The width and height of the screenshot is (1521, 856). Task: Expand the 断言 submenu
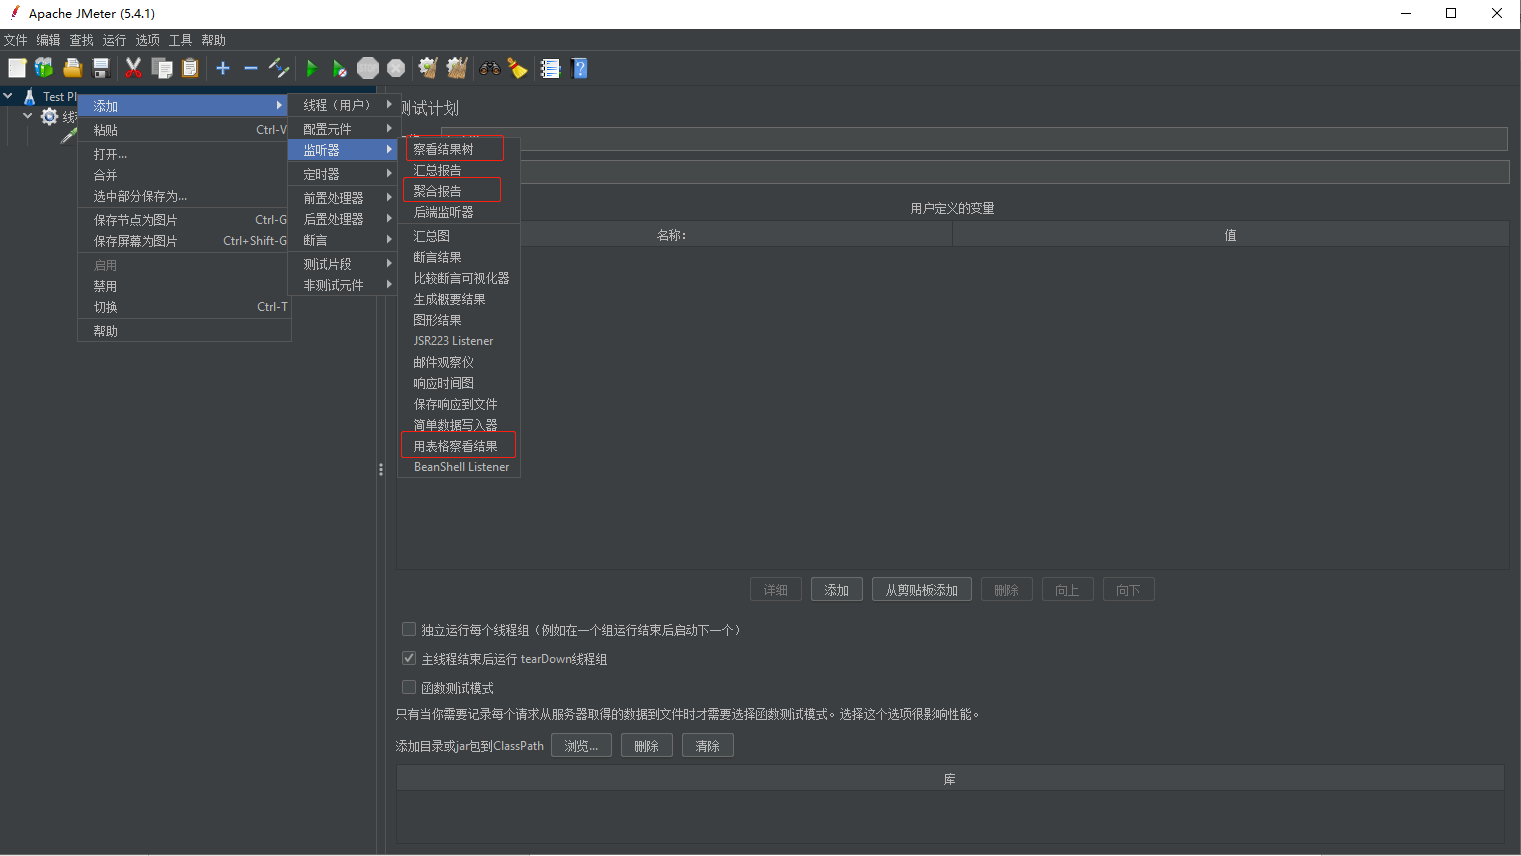(x=343, y=240)
